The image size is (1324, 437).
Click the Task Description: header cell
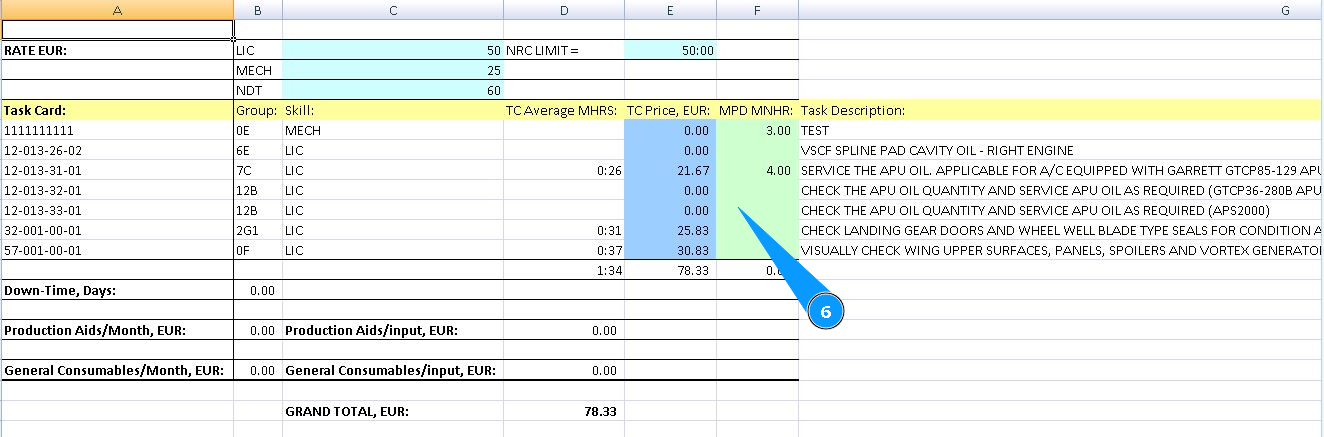pyautogui.click(x=1061, y=110)
